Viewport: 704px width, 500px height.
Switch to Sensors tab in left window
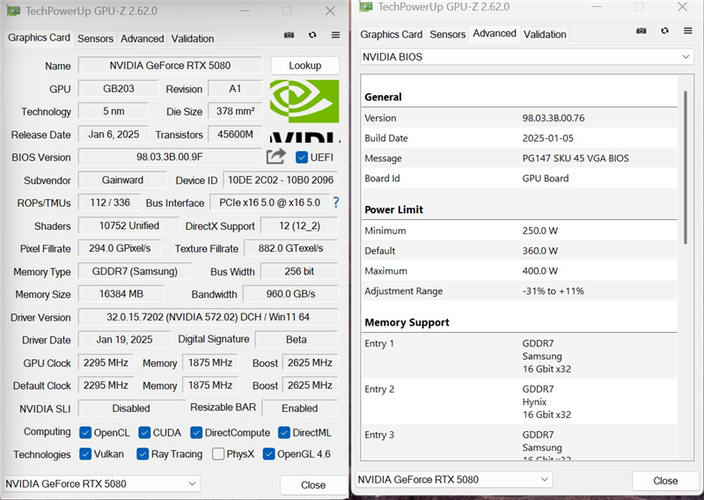tap(95, 39)
